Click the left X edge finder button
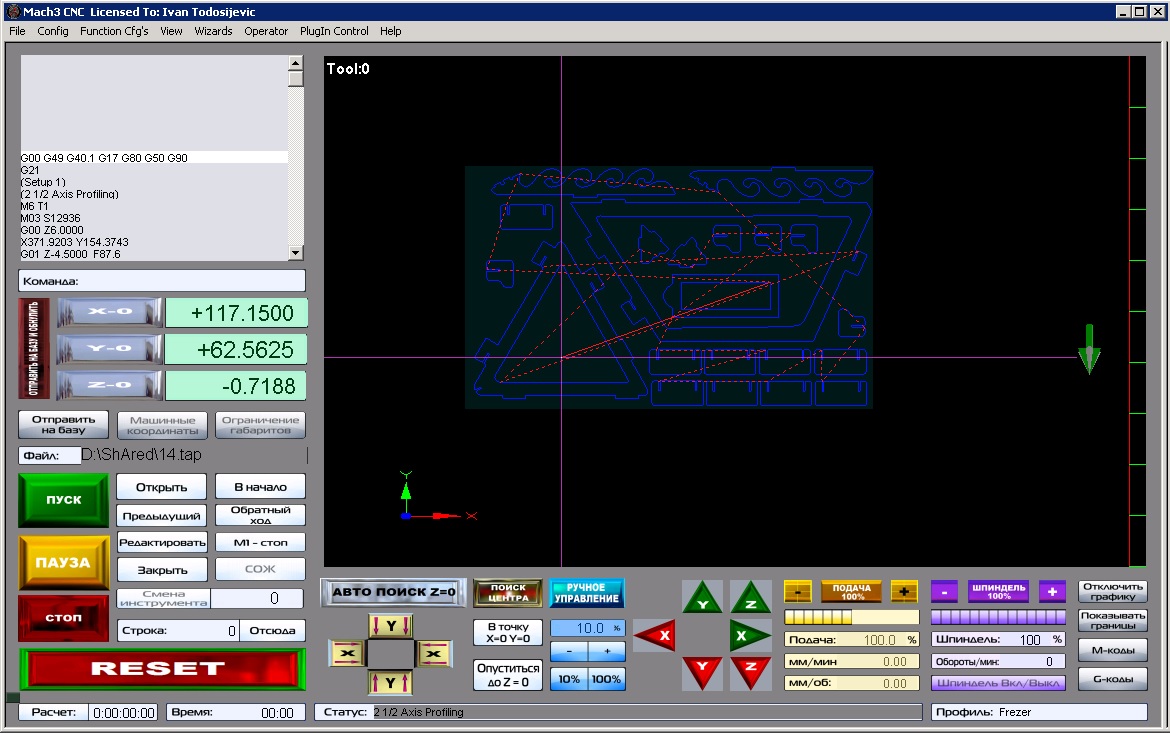This screenshot has height=733, width=1170. point(348,654)
